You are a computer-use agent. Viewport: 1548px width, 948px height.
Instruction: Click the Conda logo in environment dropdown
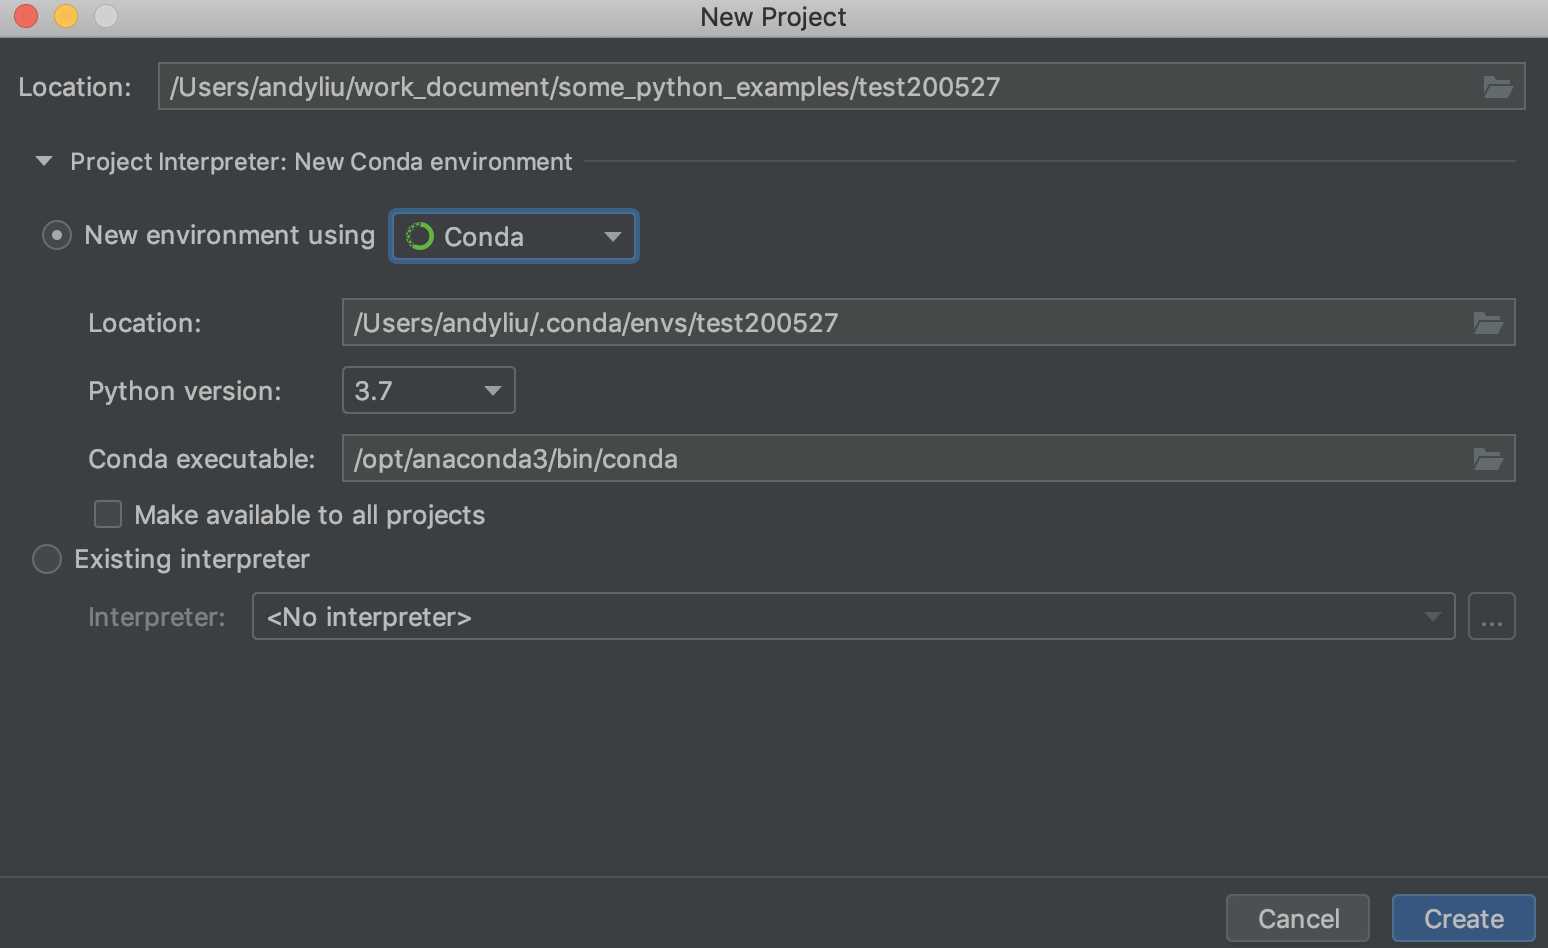click(420, 237)
